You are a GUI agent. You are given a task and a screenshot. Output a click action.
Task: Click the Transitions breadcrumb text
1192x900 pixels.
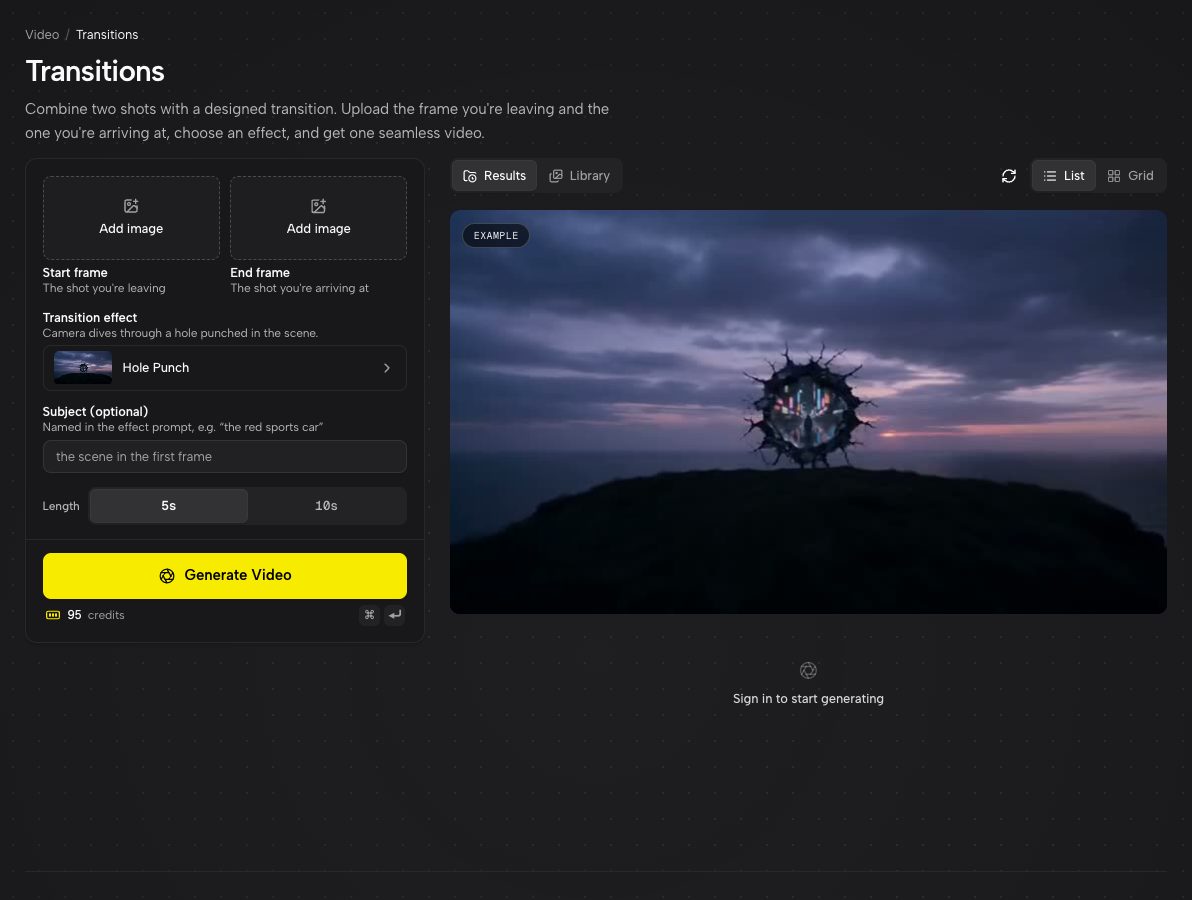click(107, 35)
